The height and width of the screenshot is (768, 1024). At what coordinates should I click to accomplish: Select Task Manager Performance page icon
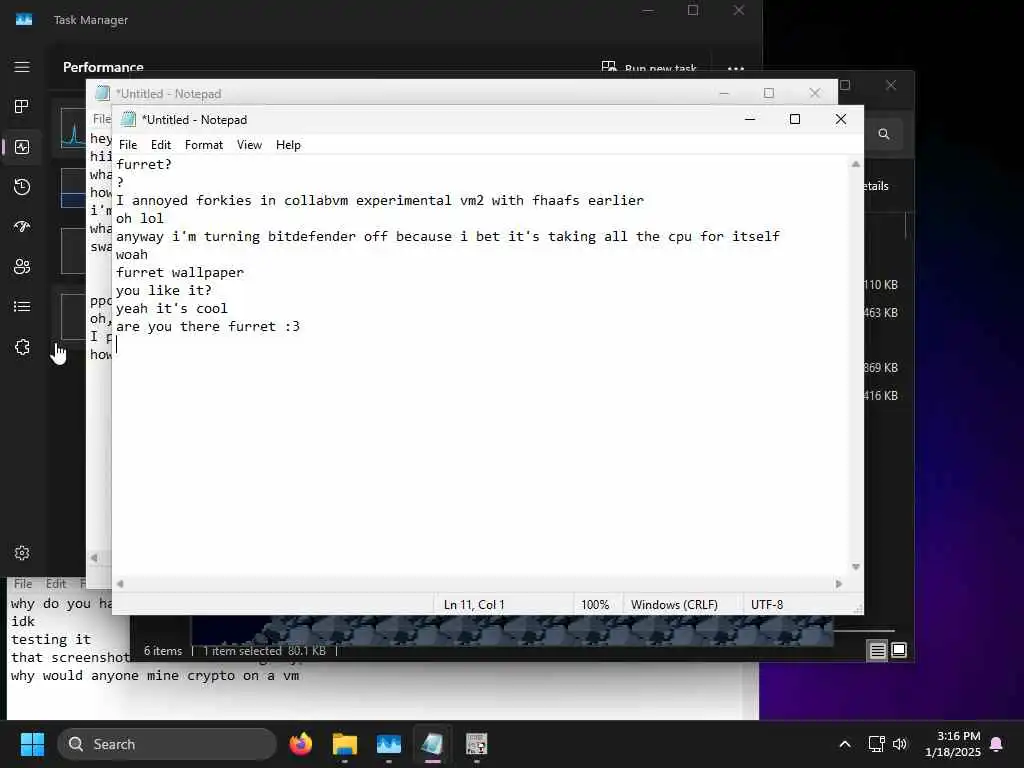tap(22, 147)
